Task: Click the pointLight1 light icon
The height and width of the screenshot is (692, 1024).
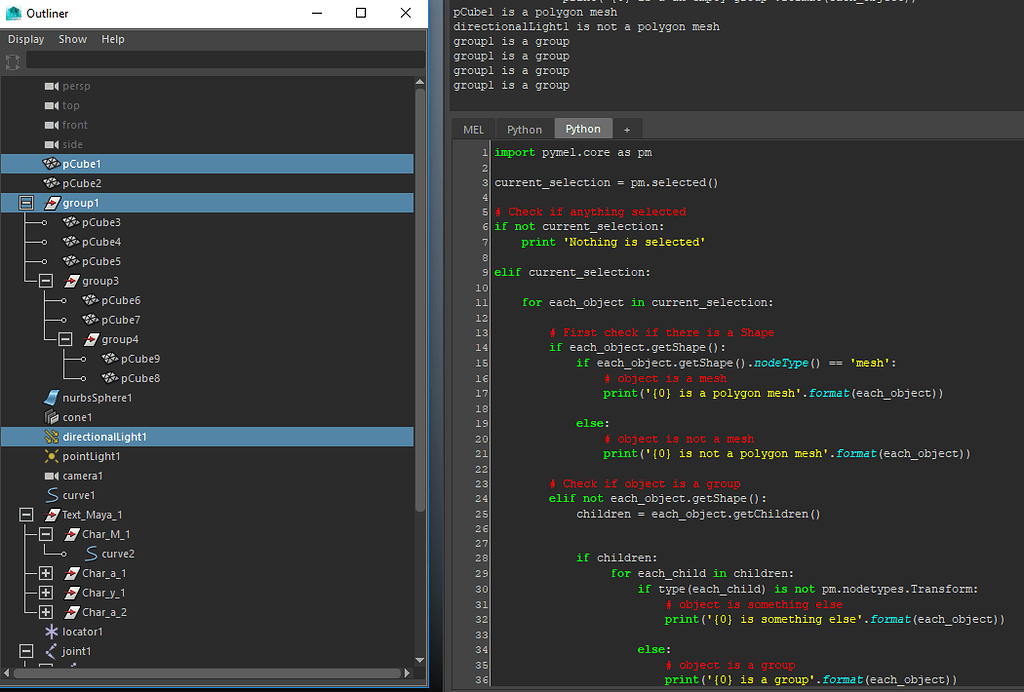Action: [51, 456]
